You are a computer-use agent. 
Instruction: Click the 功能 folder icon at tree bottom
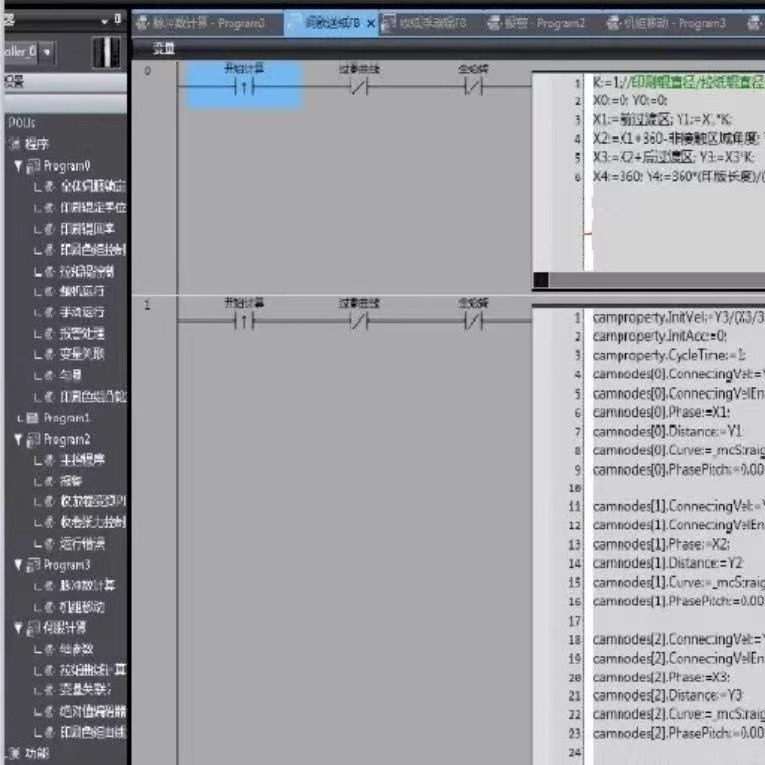[15, 753]
